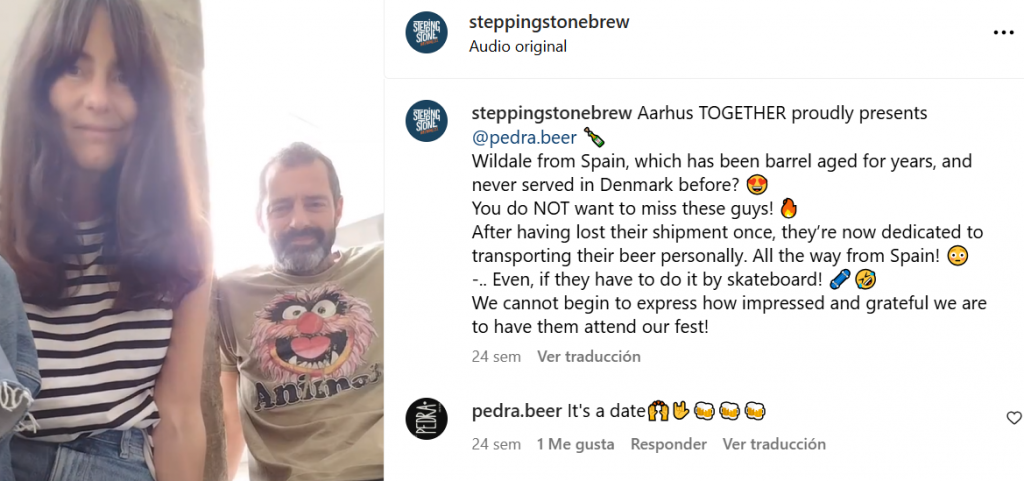
Task: View who liked via 1 Me gusta
Action: coord(575,444)
